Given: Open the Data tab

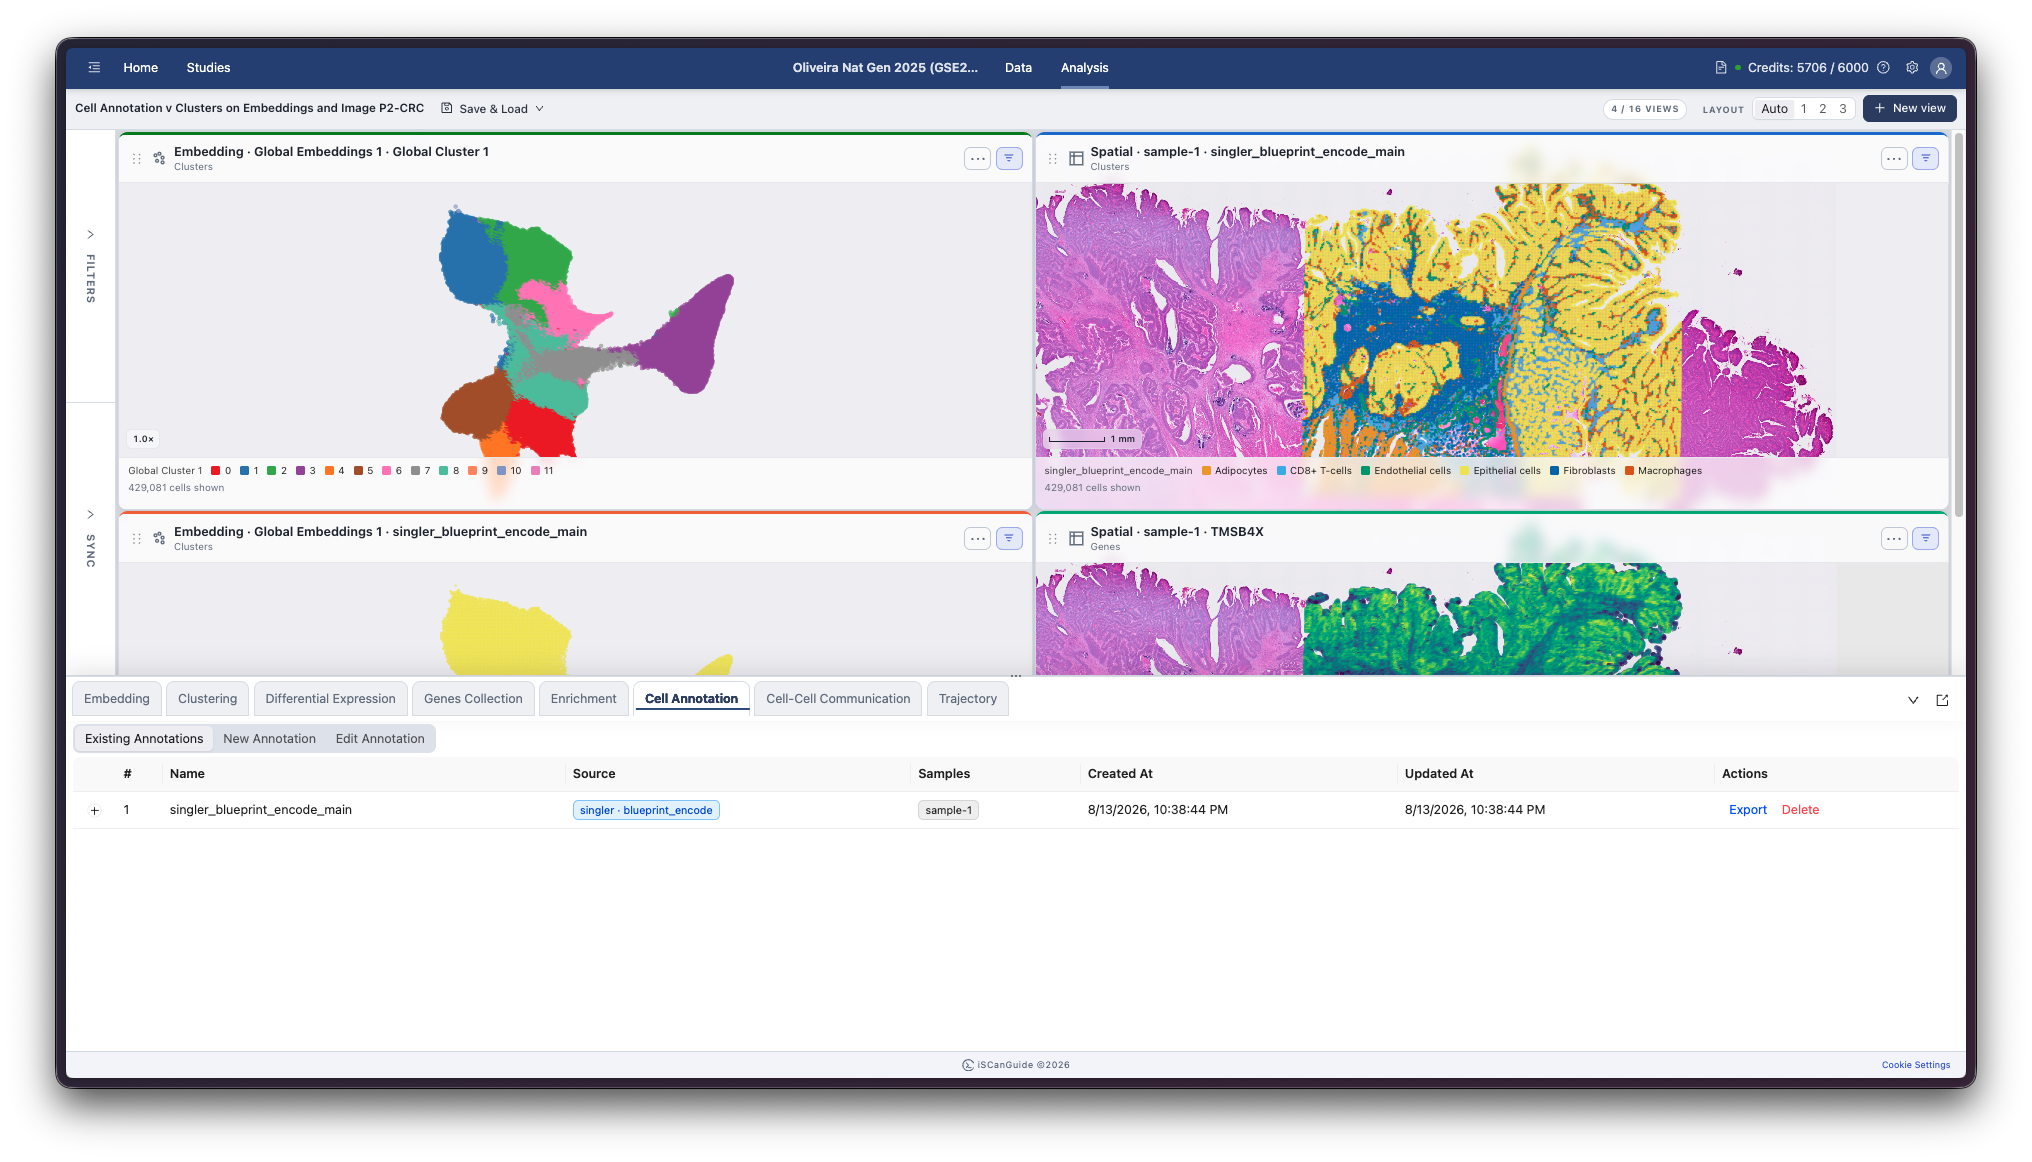Looking at the screenshot, I should (x=1018, y=68).
